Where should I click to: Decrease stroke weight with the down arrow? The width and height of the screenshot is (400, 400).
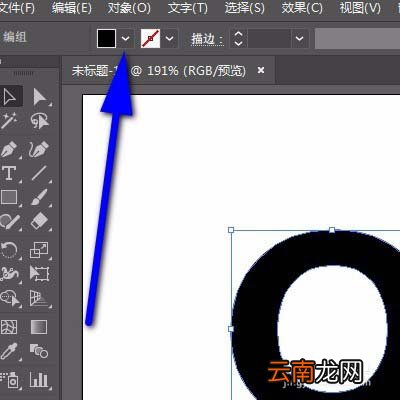(238, 43)
